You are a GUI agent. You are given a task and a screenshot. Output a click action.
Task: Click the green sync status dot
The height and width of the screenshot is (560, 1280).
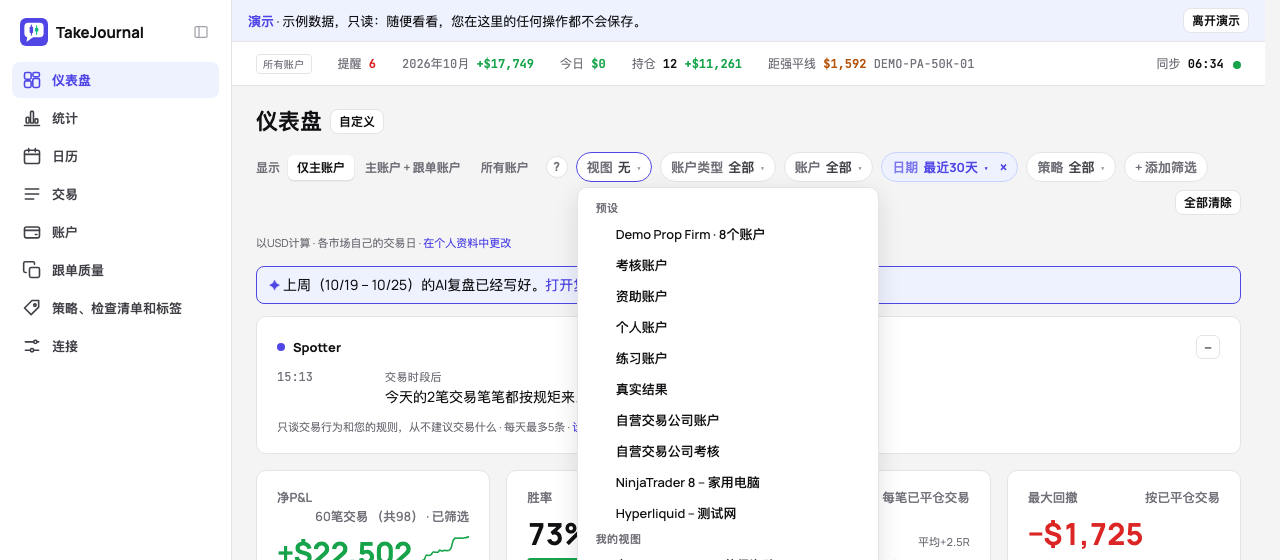tap(1237, 64)
